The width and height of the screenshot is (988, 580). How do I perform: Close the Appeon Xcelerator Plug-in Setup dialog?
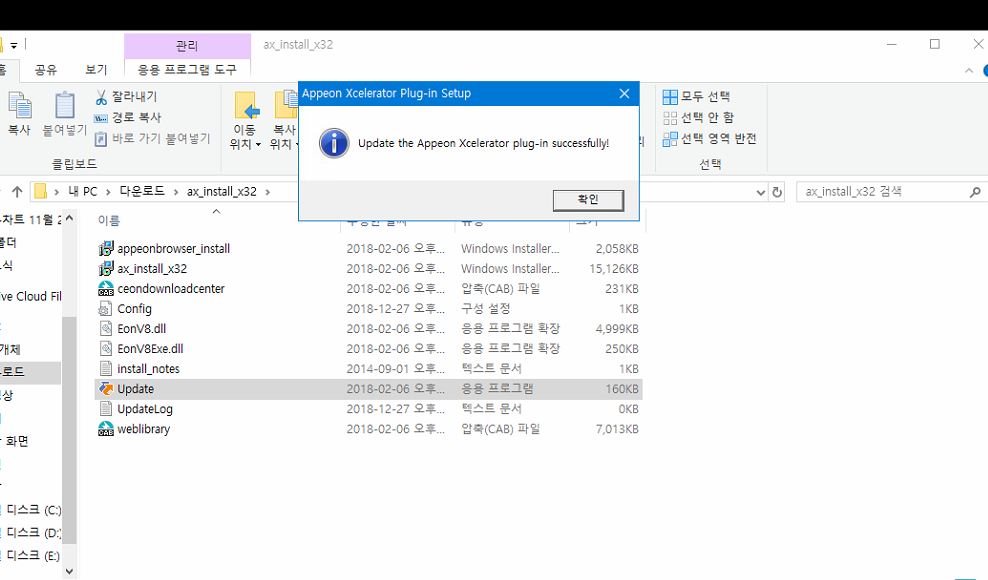coord(624,93)
